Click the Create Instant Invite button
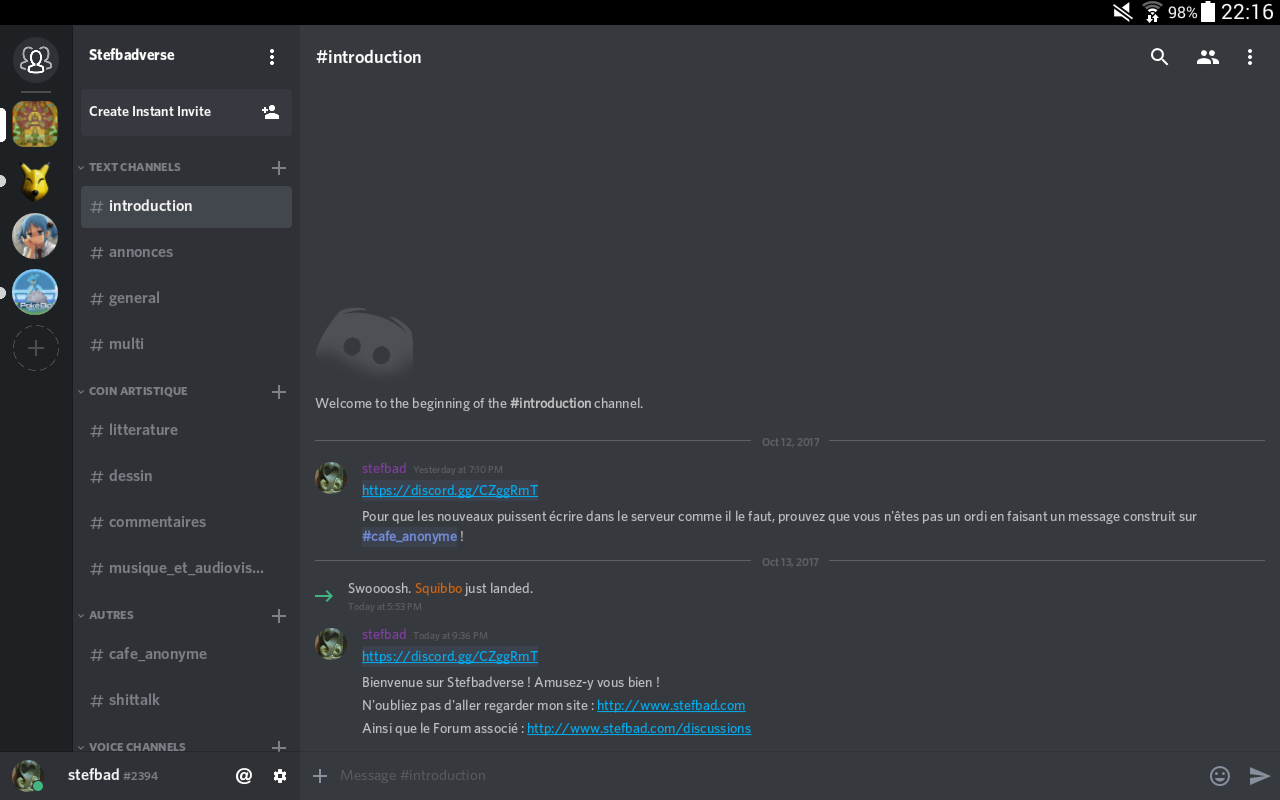This screenshot has width=1280, height=800. pos(186,112)
